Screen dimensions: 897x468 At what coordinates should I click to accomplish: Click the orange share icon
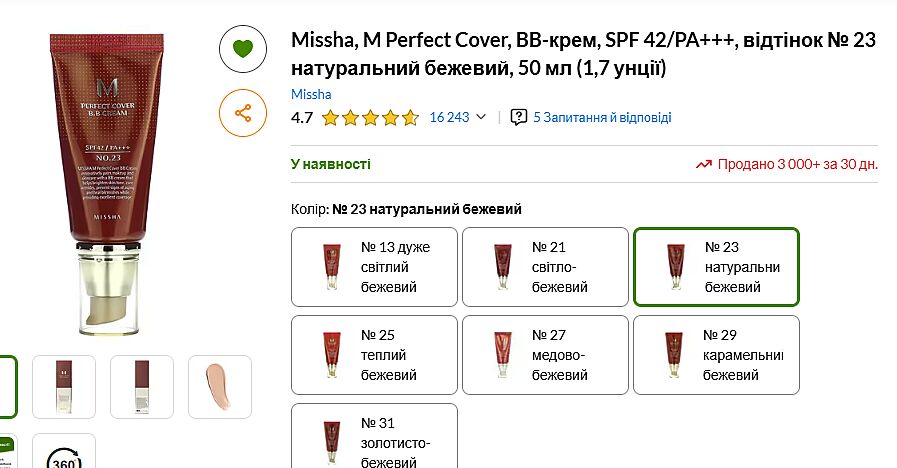[243, 113]
